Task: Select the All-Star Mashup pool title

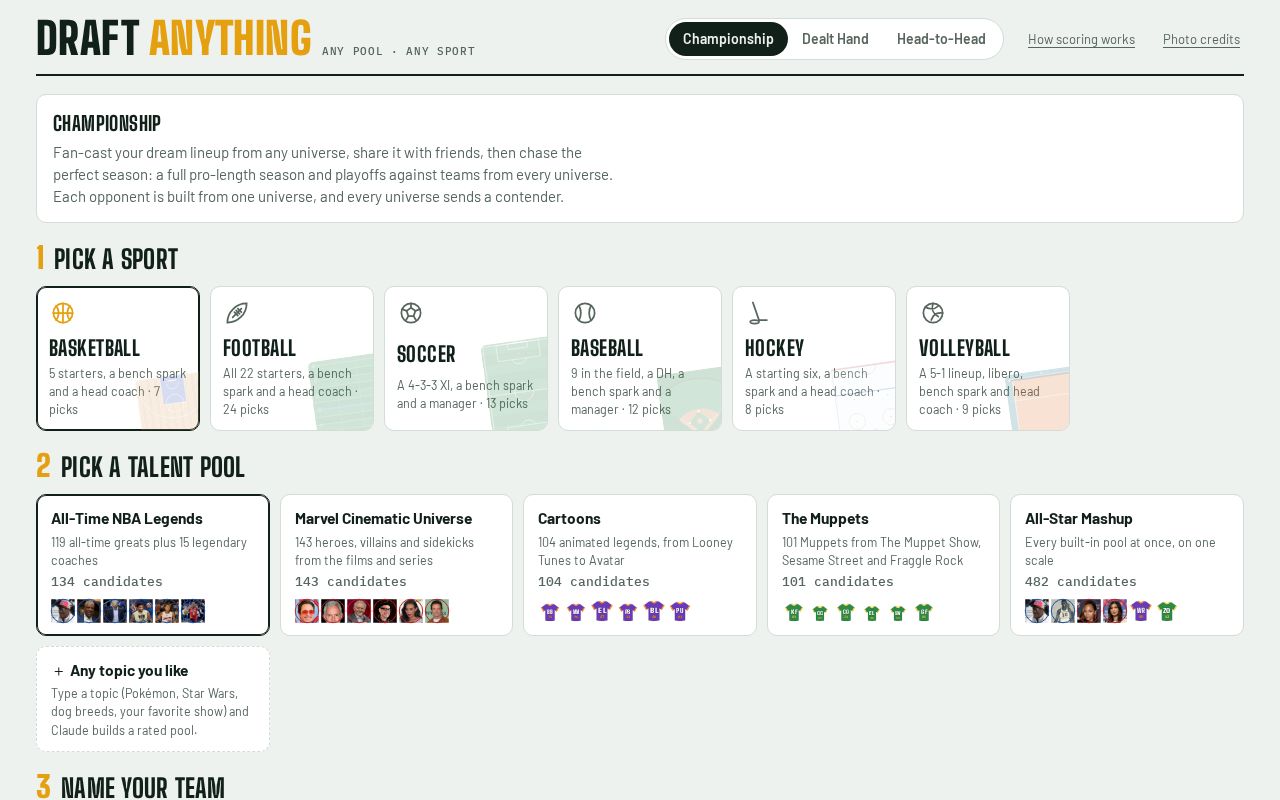Action: click(x=1078, y=518)
